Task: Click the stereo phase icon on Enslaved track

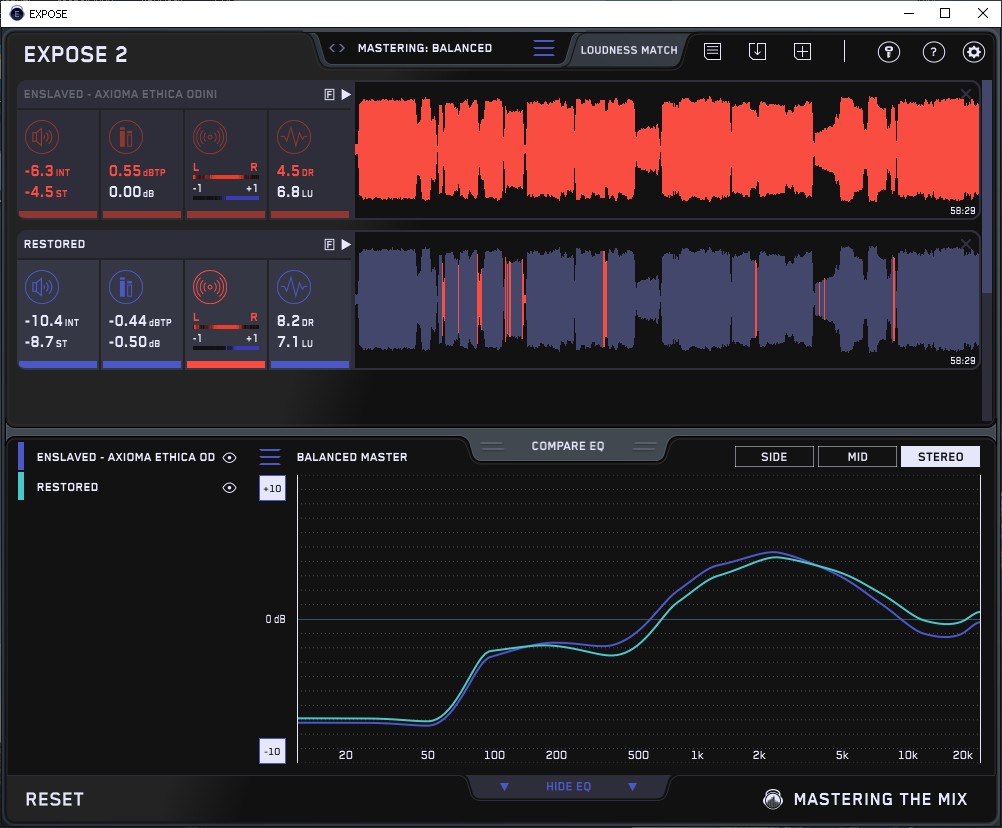Action: pos(210,137)
